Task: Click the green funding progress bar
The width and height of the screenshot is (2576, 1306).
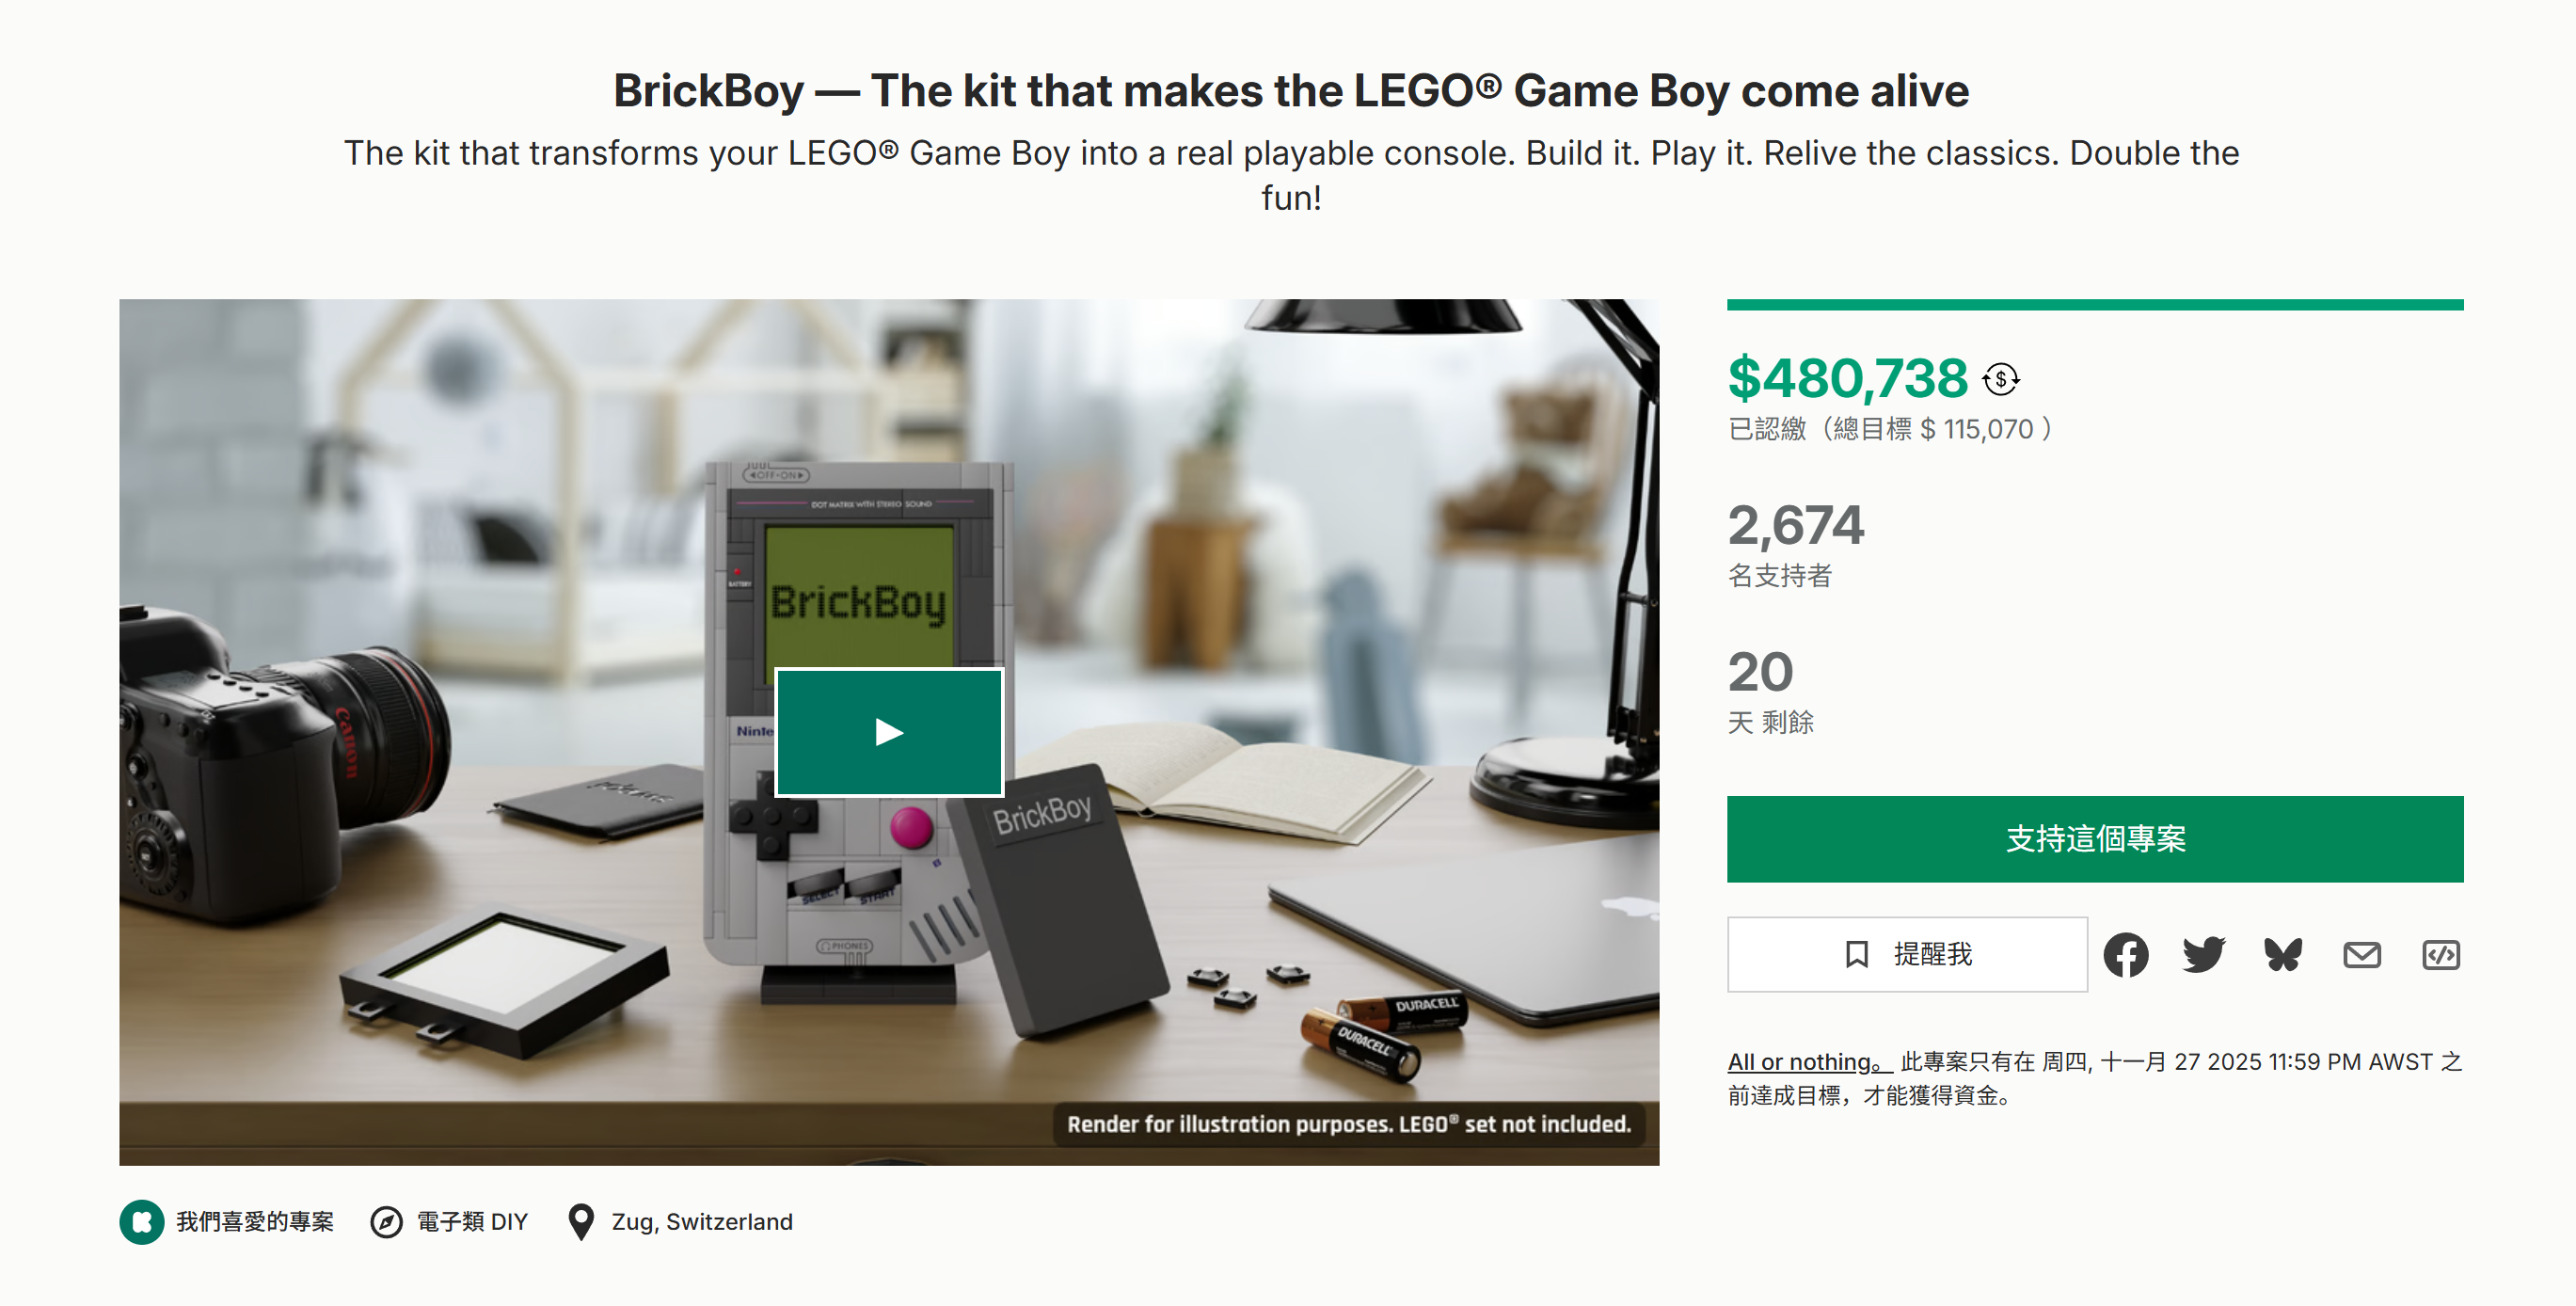Action: click(x=2094, y=305)
